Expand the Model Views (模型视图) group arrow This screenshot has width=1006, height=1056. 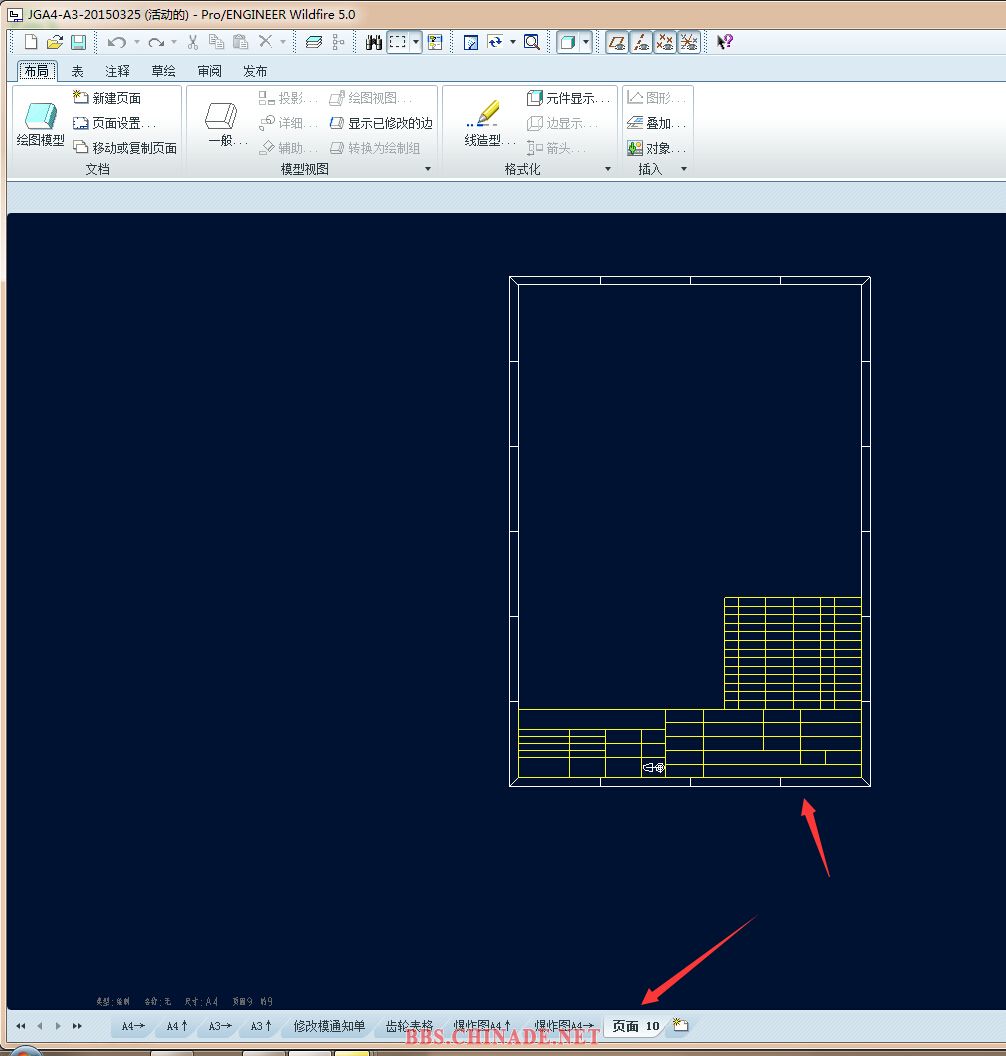pos(428,169)
